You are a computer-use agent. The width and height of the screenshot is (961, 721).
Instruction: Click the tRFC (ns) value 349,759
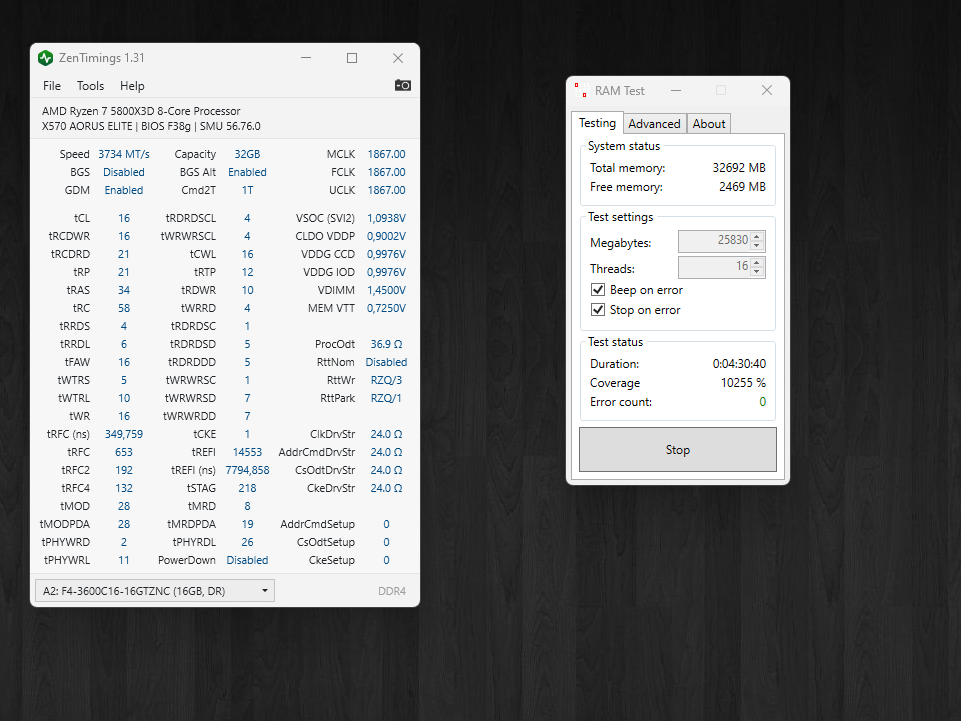coord(124,434)
